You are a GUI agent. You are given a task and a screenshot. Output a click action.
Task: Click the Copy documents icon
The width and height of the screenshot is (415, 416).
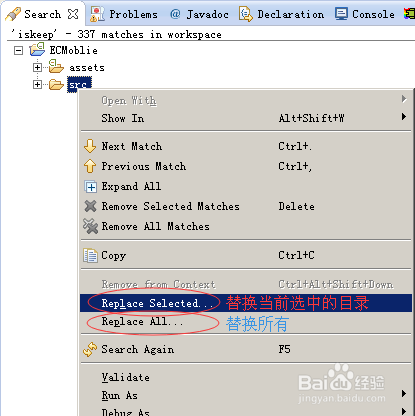[x=90, y=256]
